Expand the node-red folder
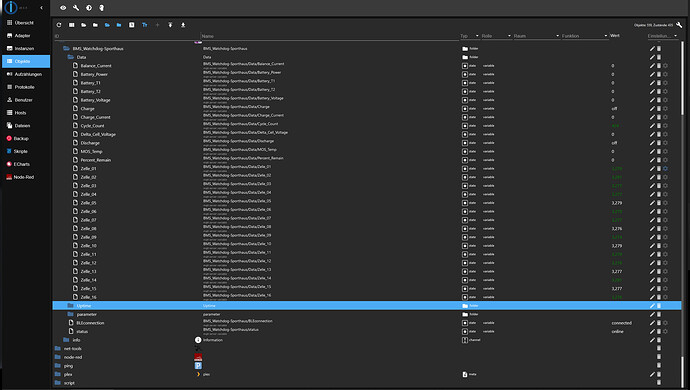Viewport: 690px width, 390px height. (x=58, y=357)
